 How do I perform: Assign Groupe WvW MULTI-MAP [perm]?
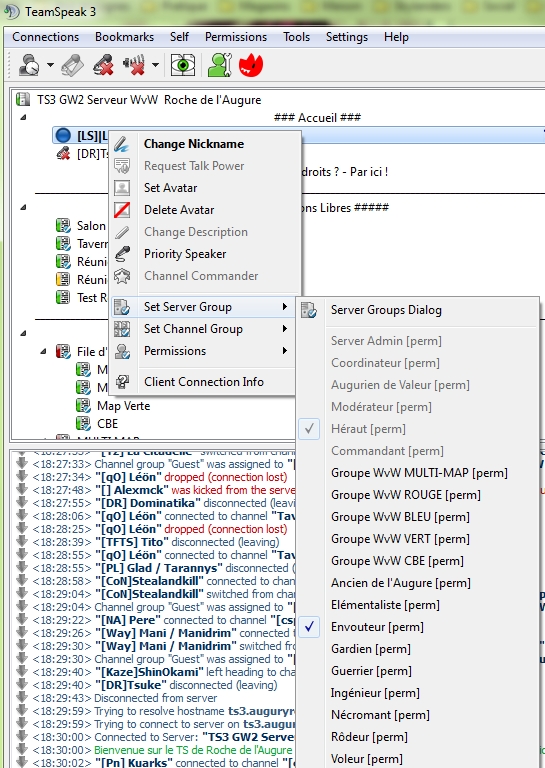(419, 473)
